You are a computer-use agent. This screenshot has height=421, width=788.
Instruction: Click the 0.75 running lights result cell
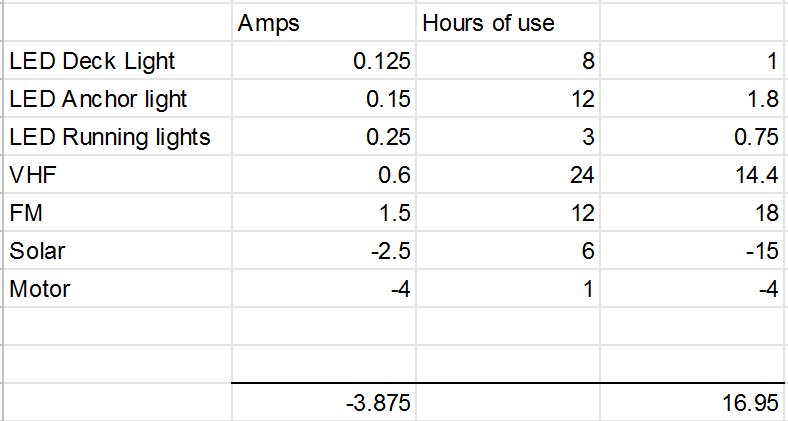click(x=693, y=136)
